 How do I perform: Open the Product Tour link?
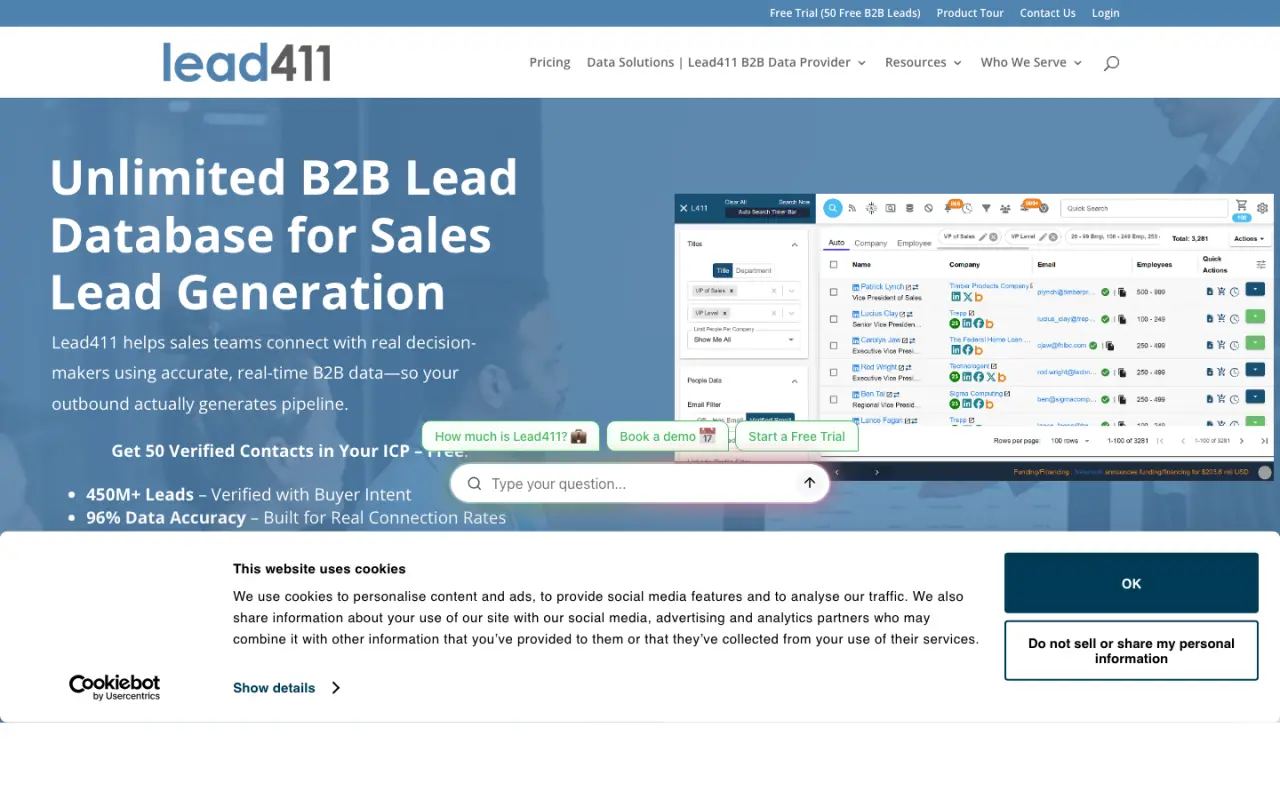[x=970, y=13]
